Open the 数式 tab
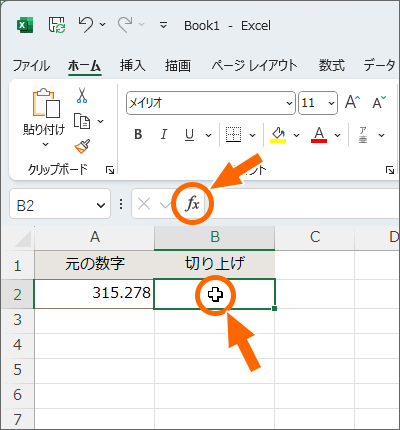400x430 pixels. point(331,65)
